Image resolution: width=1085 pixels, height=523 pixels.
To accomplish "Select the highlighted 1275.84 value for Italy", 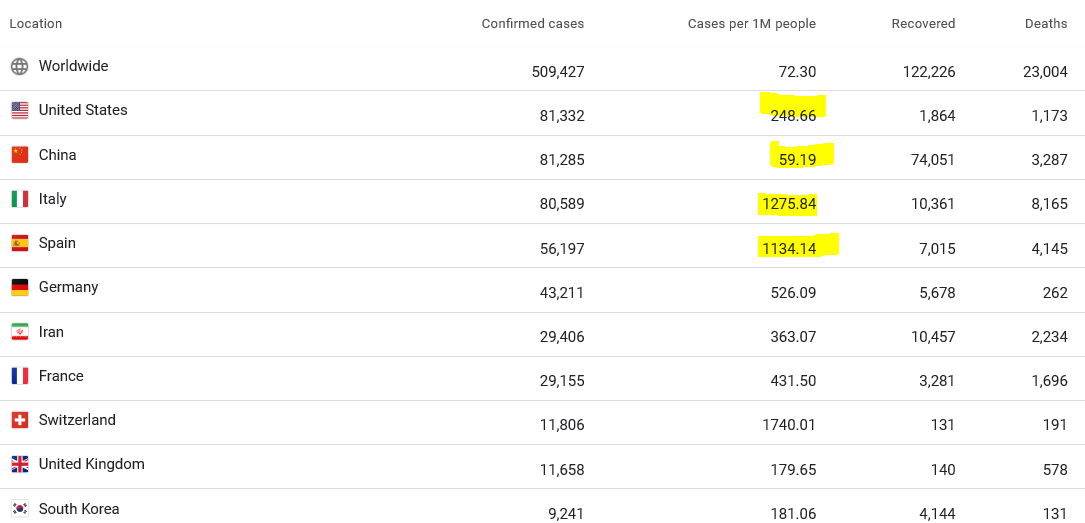I will point(788,204).
